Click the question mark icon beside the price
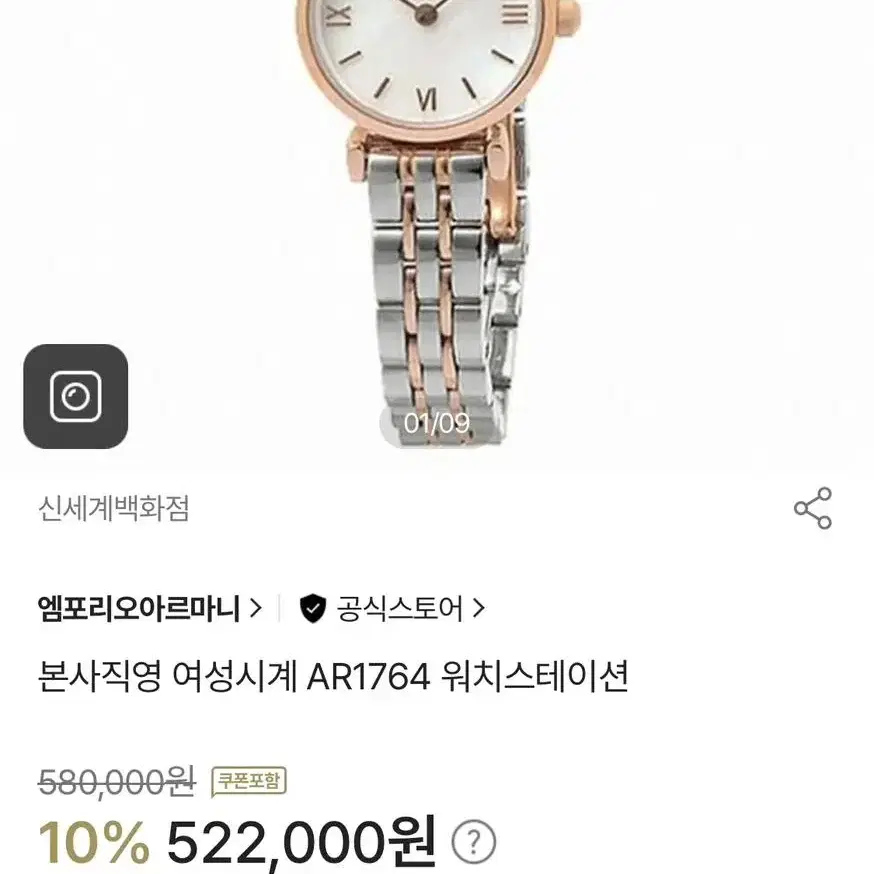Screen dimensions: 874x874 pos(473,842)
